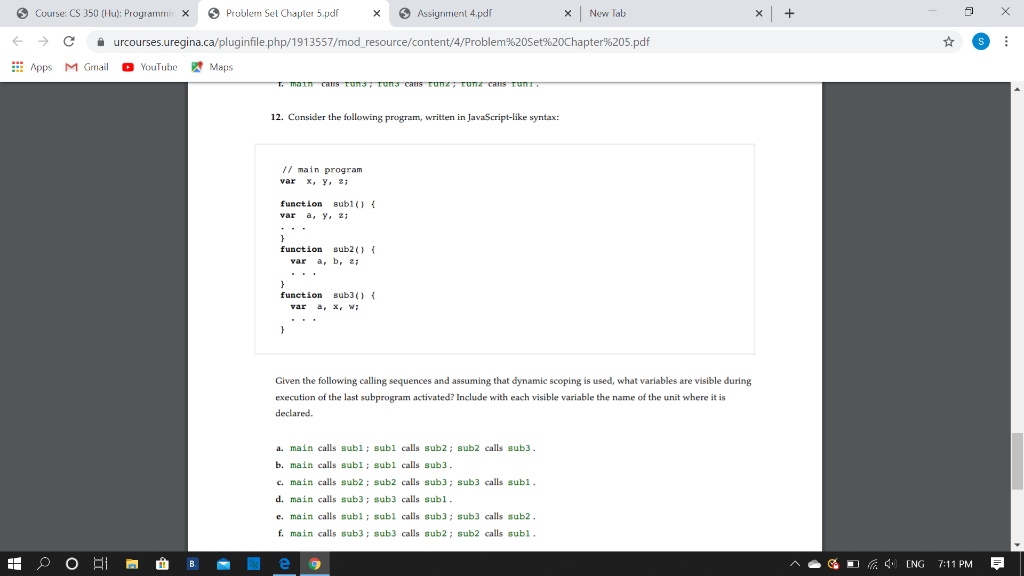1024x576 pixels.
Task: Open the Microsoft Store icon
Action: 161,564
